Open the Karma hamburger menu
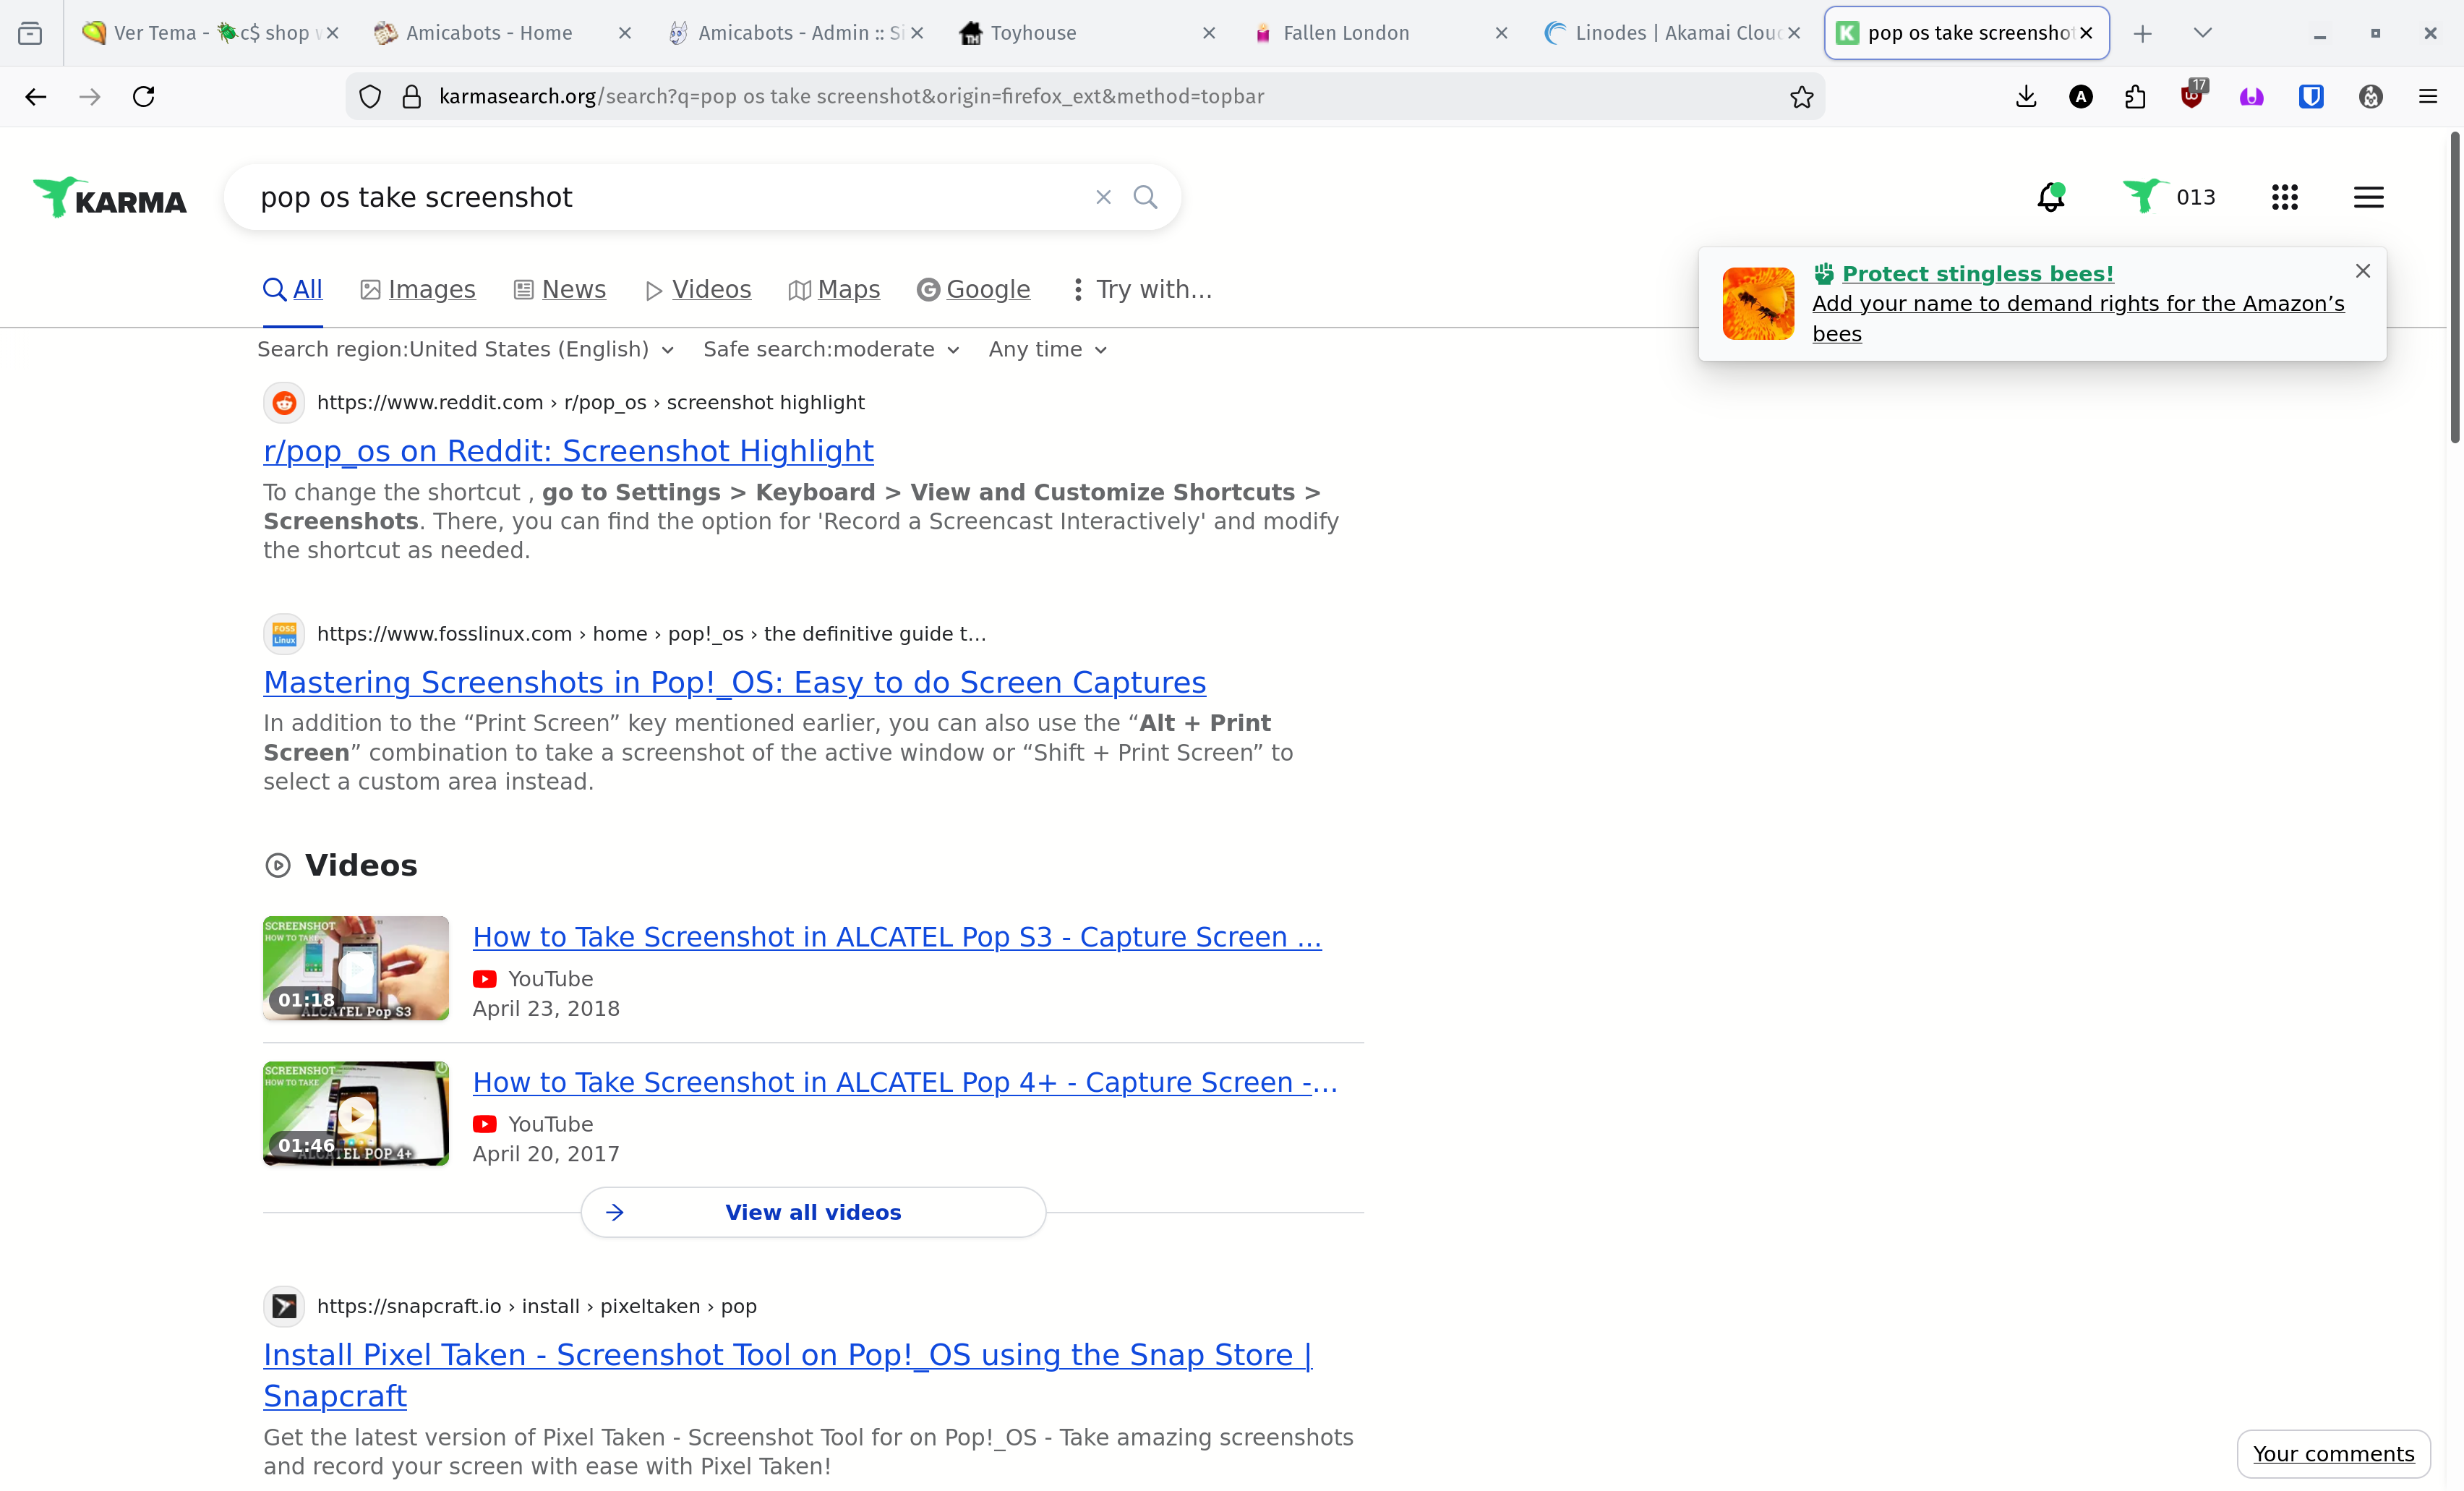 click(2368, 197)
